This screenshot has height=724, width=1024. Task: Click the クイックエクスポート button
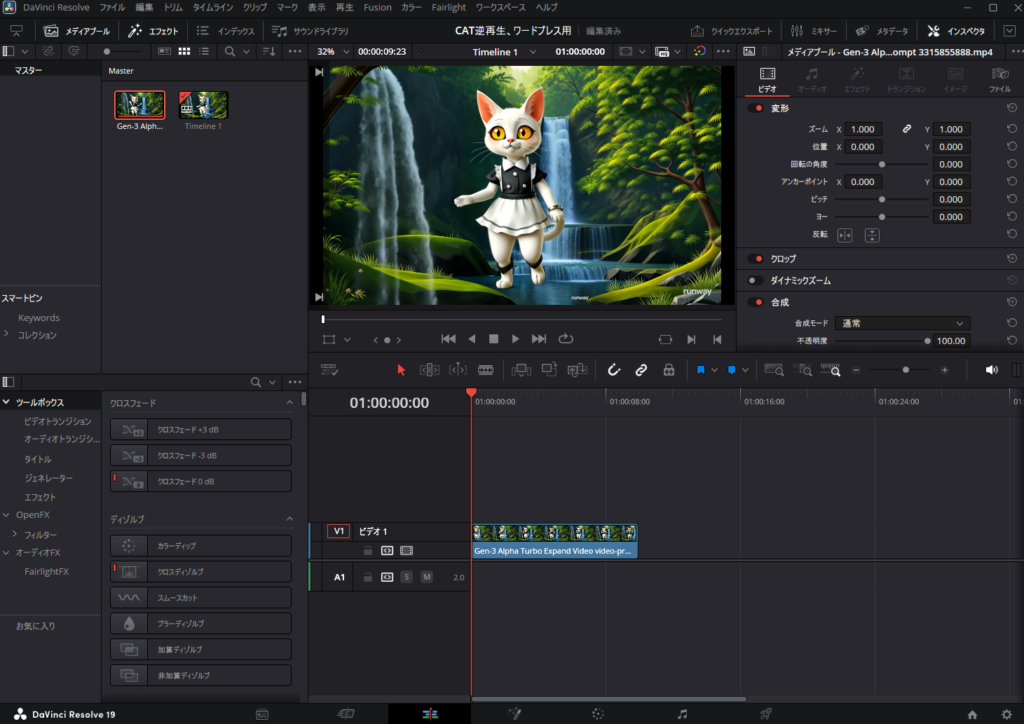pos(735,31)
